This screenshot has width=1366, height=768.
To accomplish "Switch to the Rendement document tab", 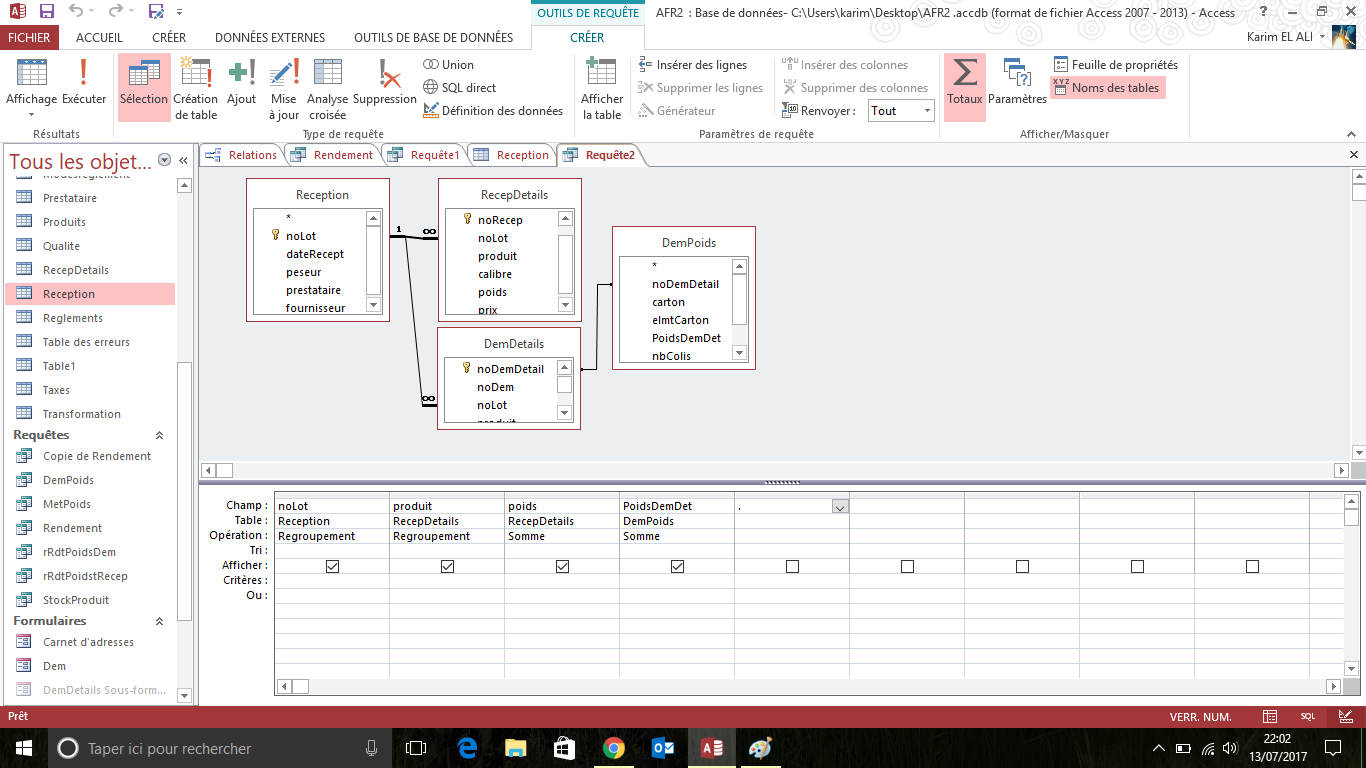I will tap(332, 155).
